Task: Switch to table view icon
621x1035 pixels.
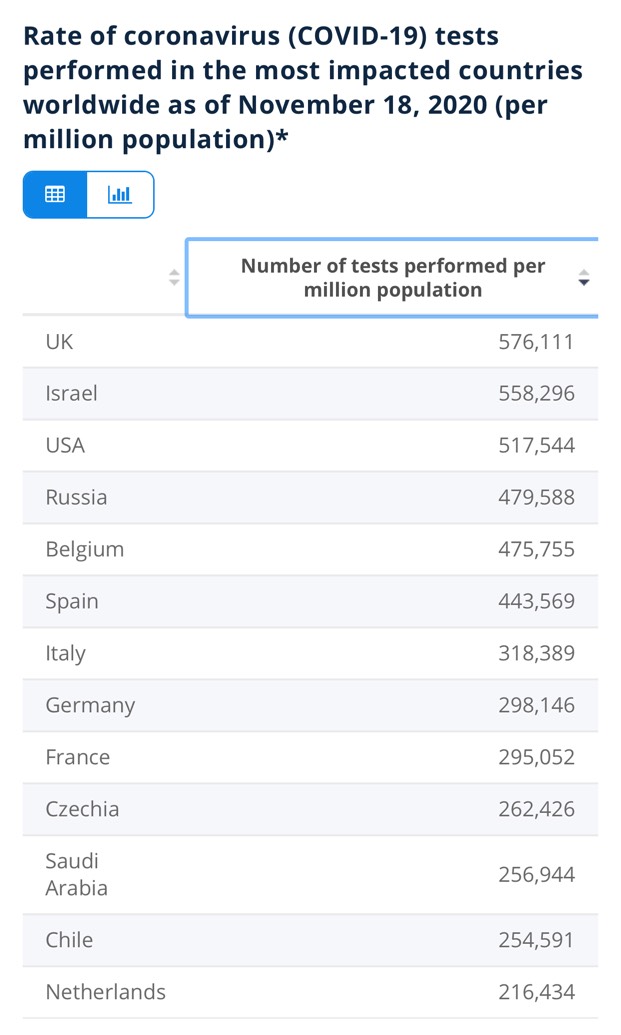Action: coord(55,194)
